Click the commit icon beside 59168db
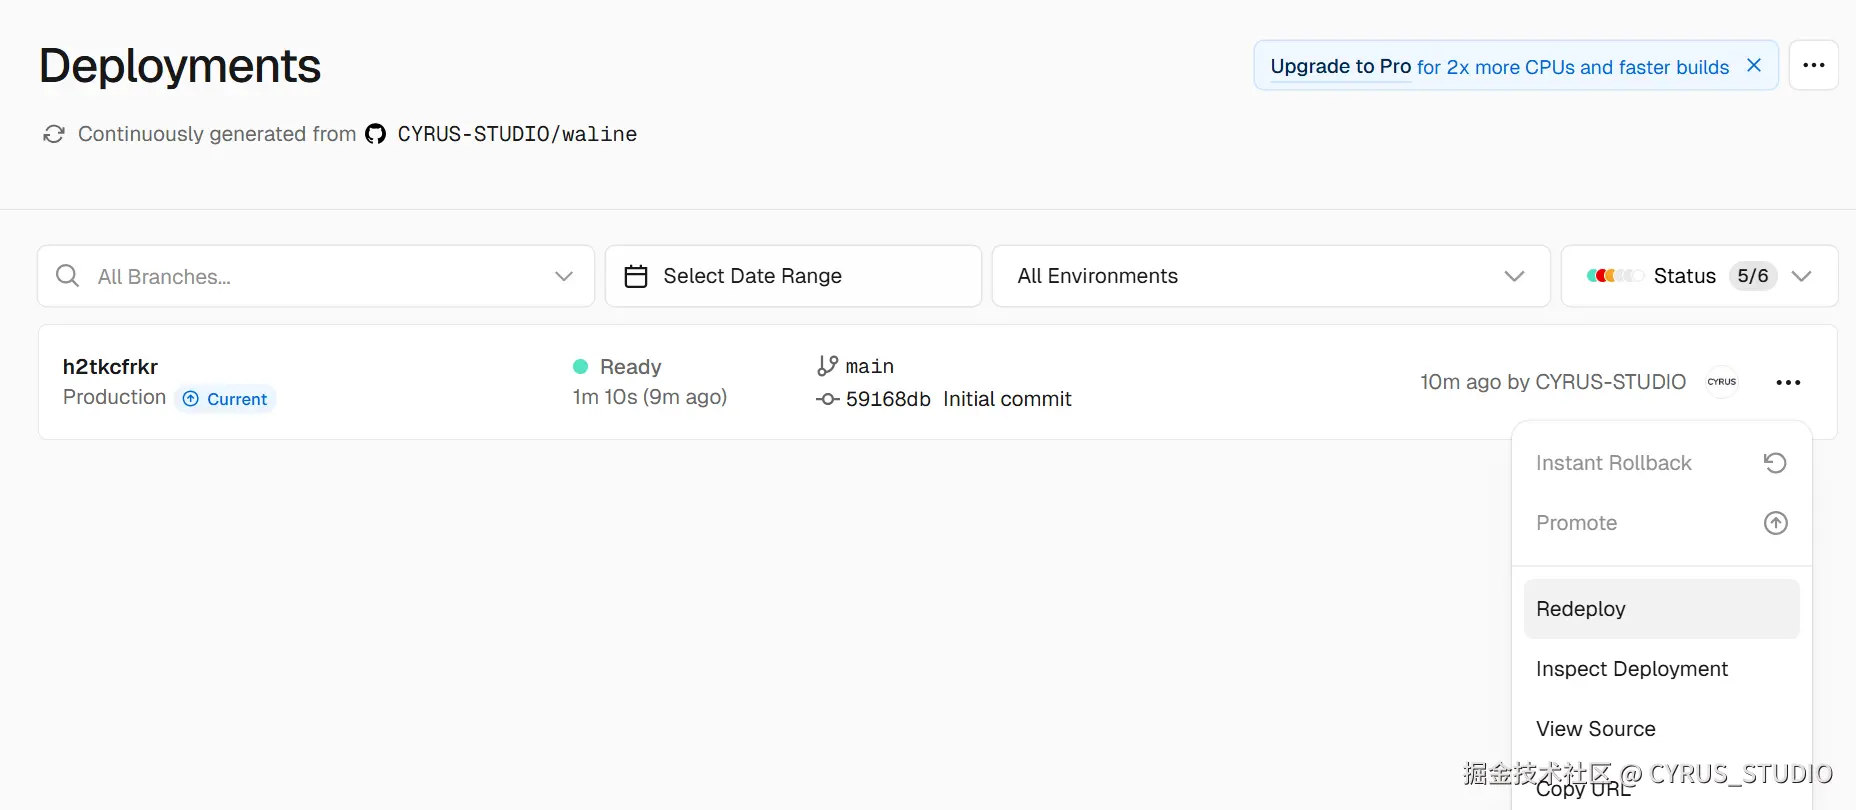Screen dimensions: 1856x810 coord(827,399)
